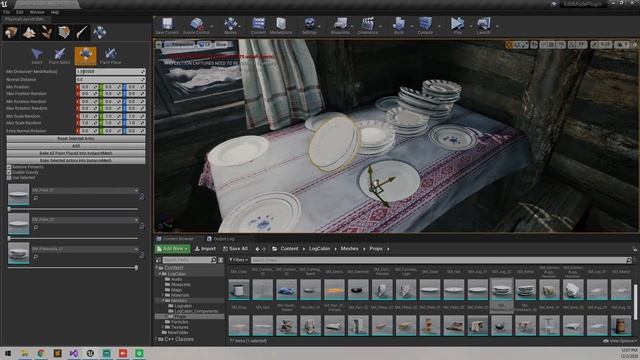Viewport: 640px width, 360px height.
Task: Toggle the Relative Percents checkbox
Action: click(9, 167)
